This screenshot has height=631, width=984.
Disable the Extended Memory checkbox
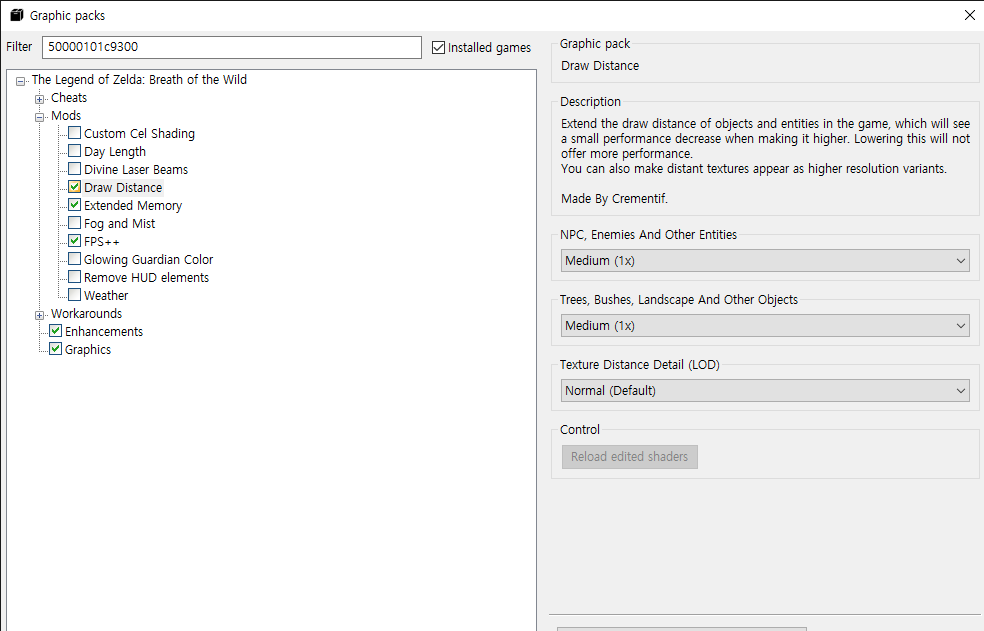(75, 205)
